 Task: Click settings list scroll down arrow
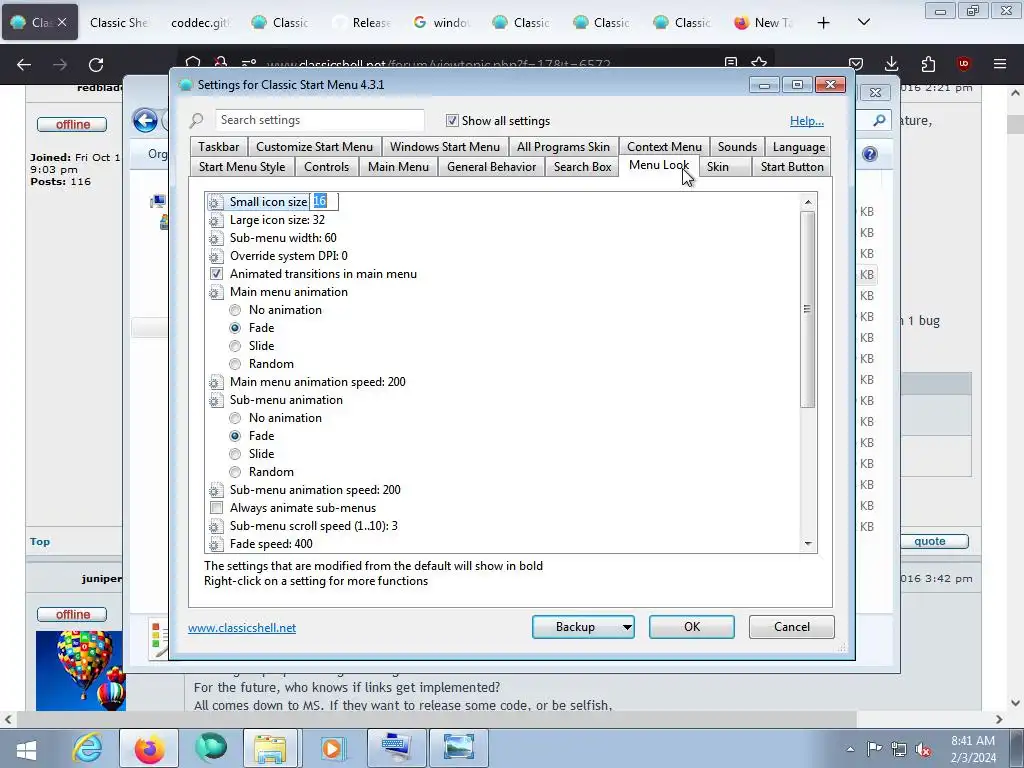click(808, 544)
